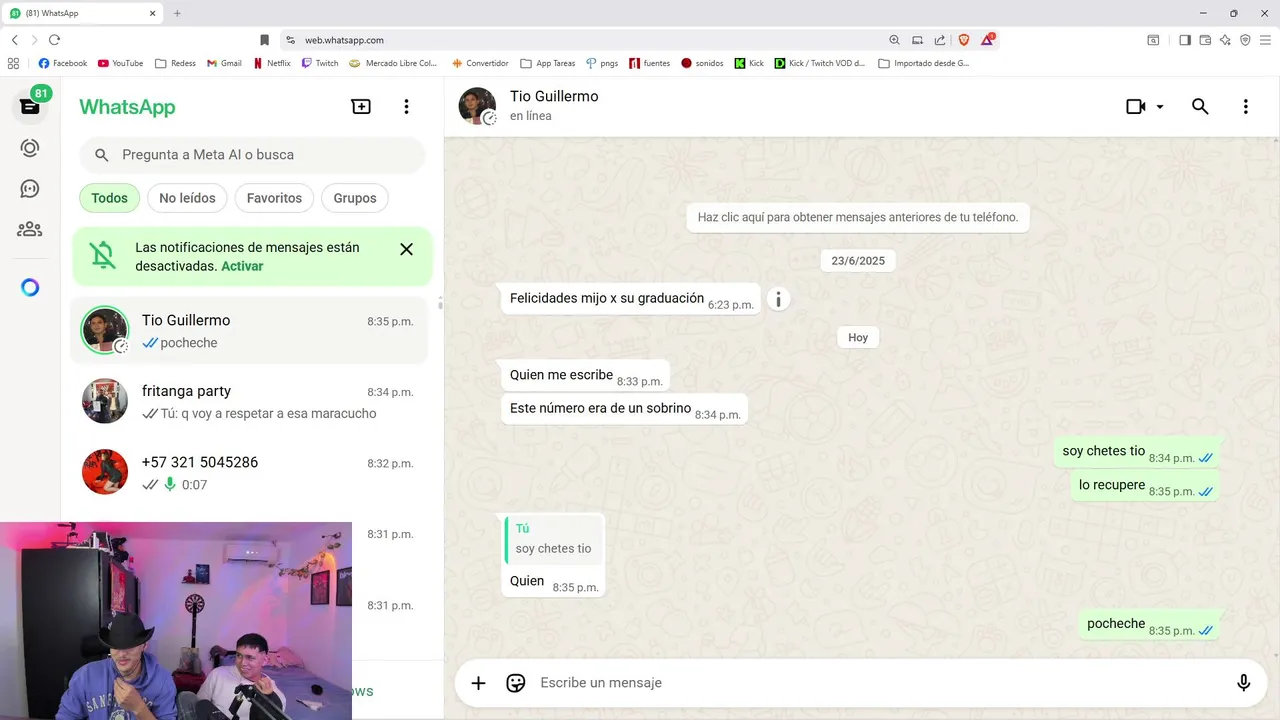The height and width of the screenshot is (720, 1280).
Task: Close the (81) WhatsApp tab
Action: 152,13
